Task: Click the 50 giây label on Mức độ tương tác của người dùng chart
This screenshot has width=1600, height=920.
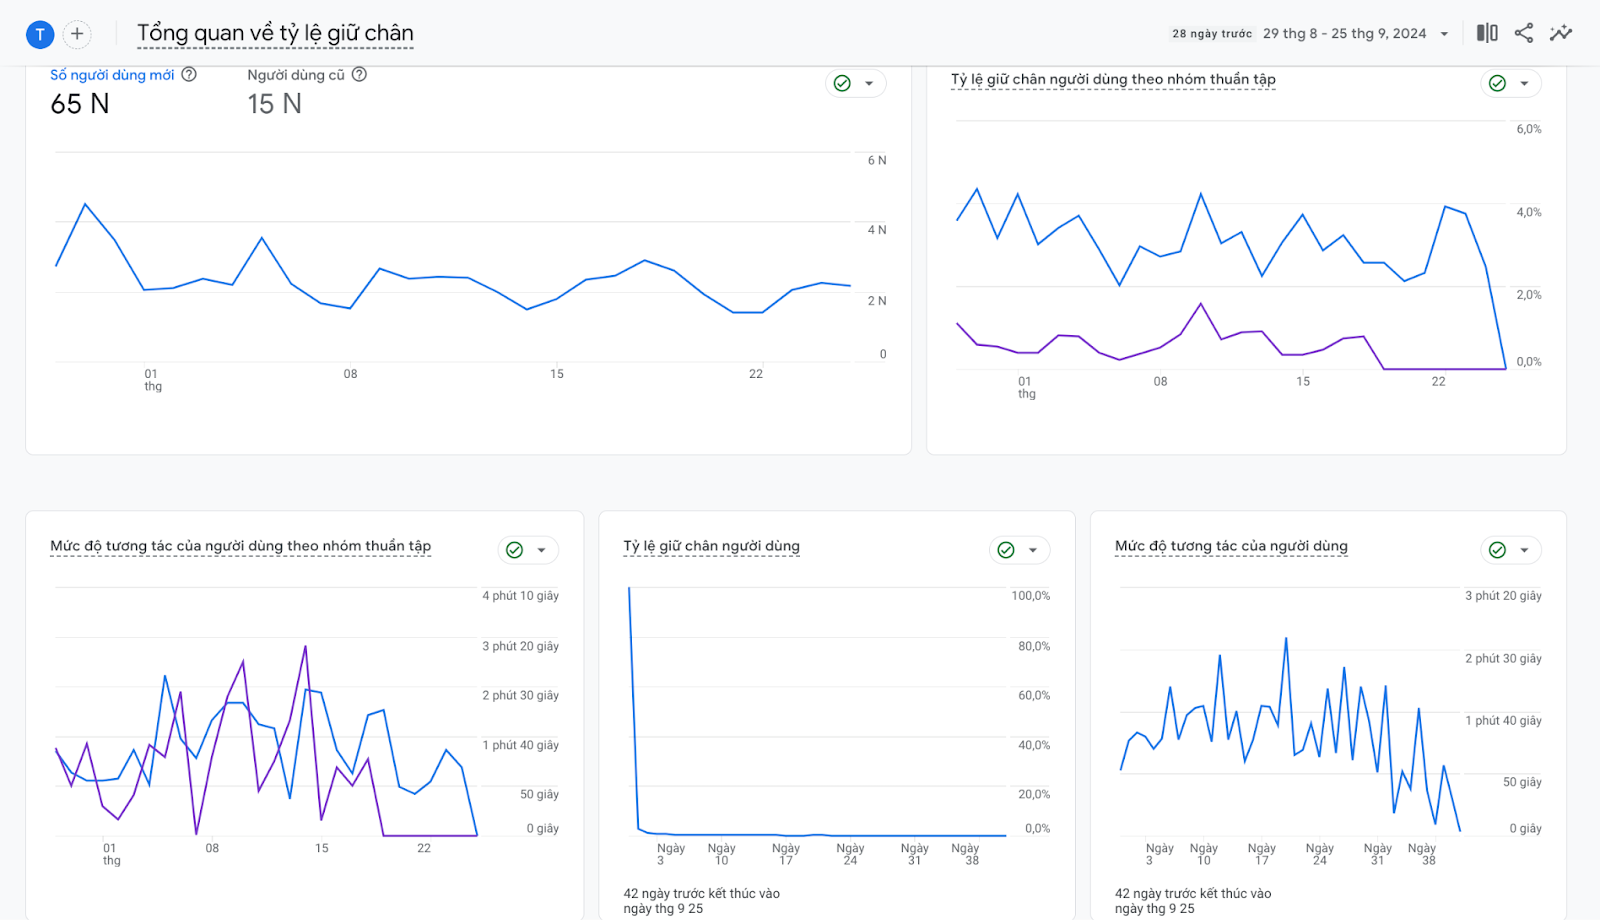Action: click(x=1522, y=782)
